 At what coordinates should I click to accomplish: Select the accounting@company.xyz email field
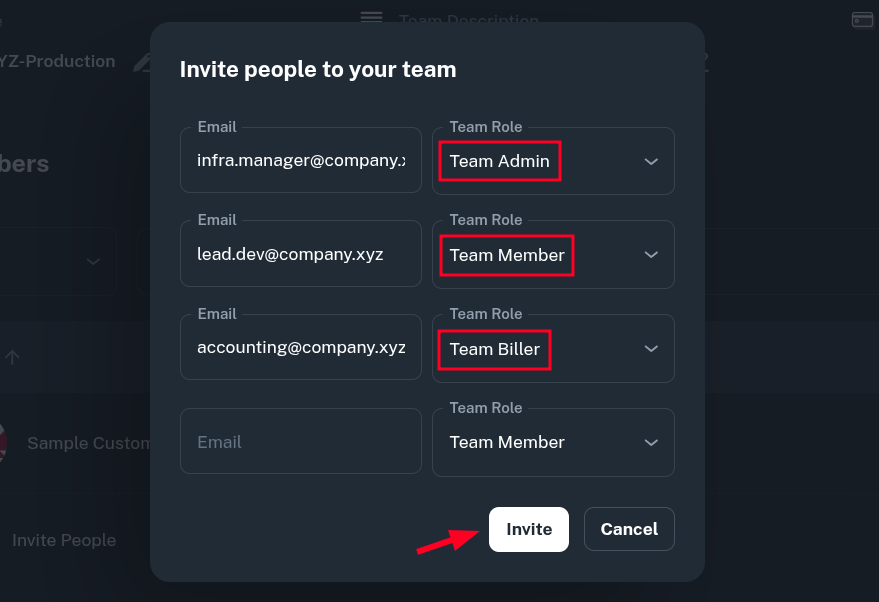coord(301,349)
